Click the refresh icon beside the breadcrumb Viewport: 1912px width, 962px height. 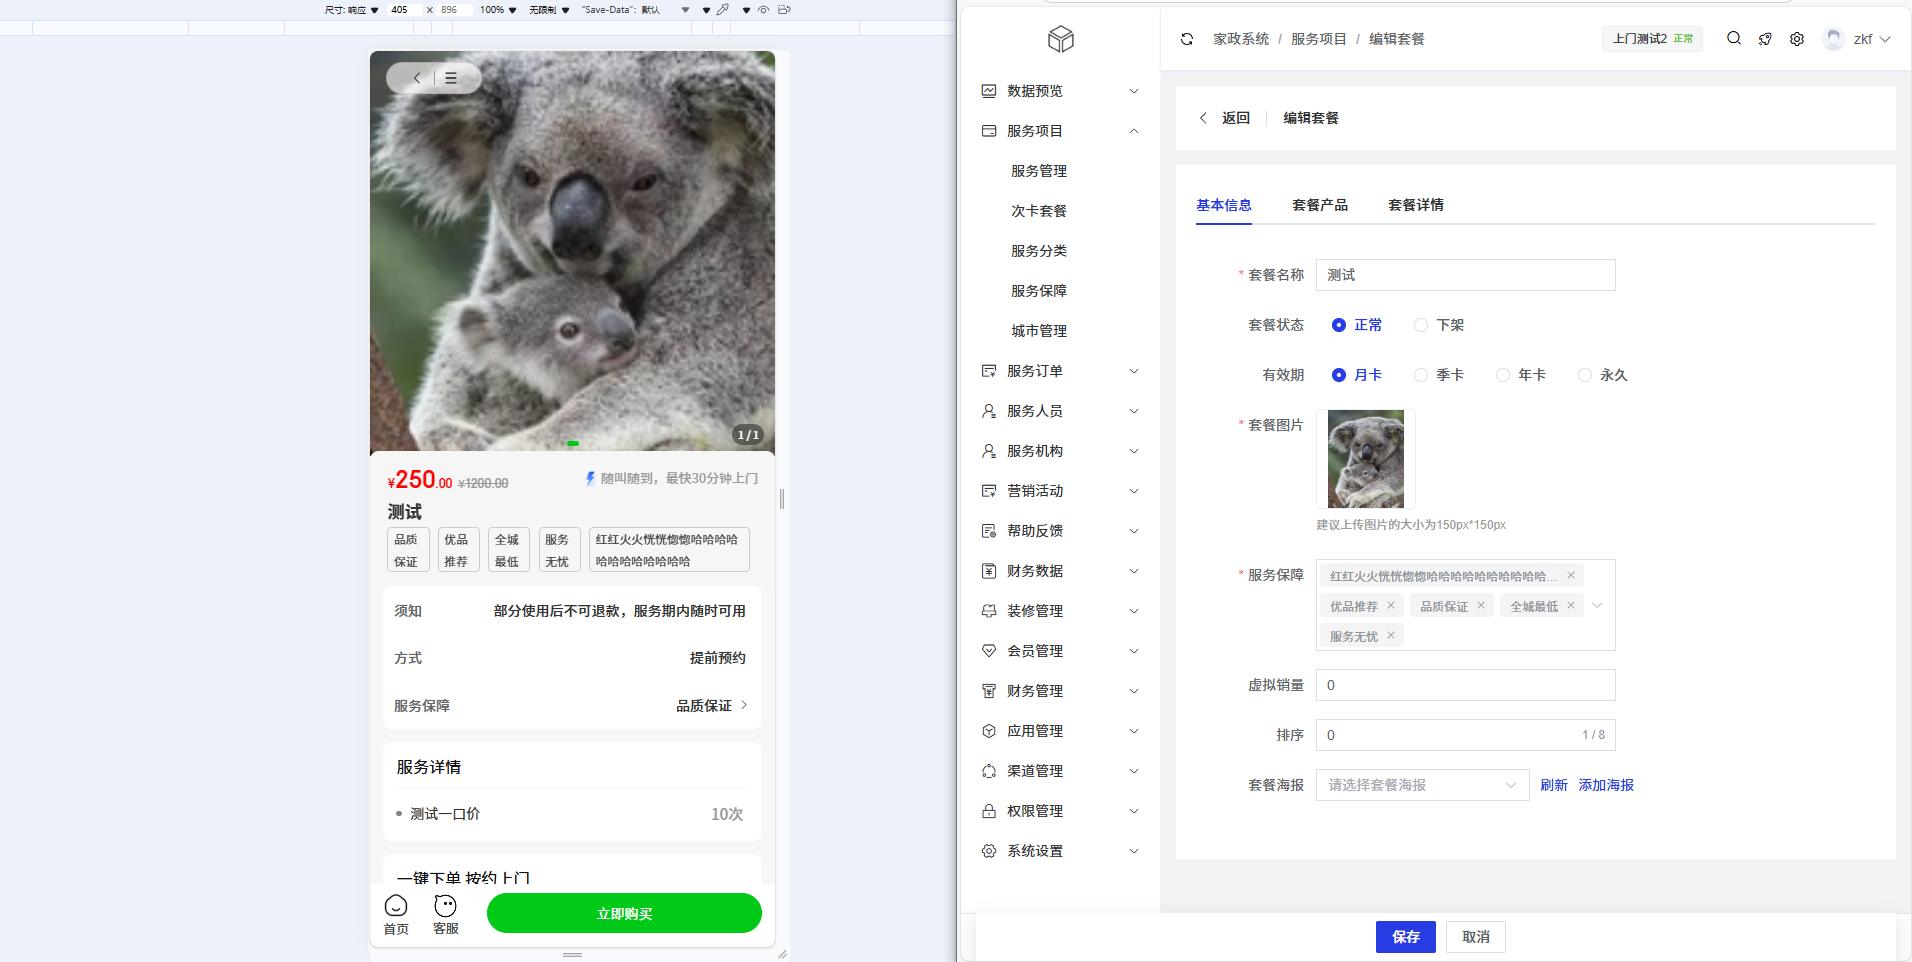pos(1187,39)
